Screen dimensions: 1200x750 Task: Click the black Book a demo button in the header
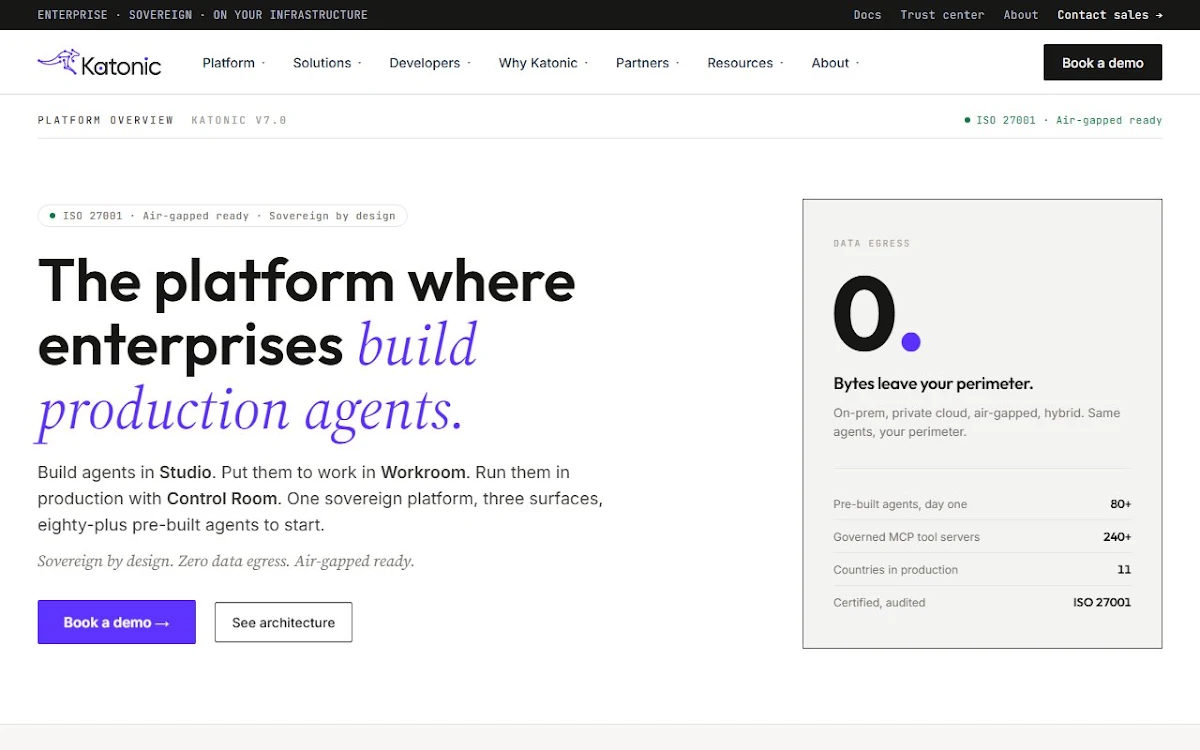pos(1103,62)
